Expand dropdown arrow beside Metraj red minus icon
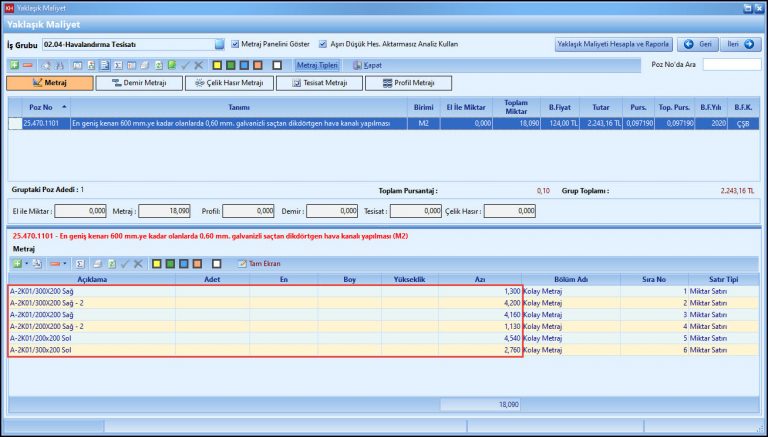 tap(65, 263)
